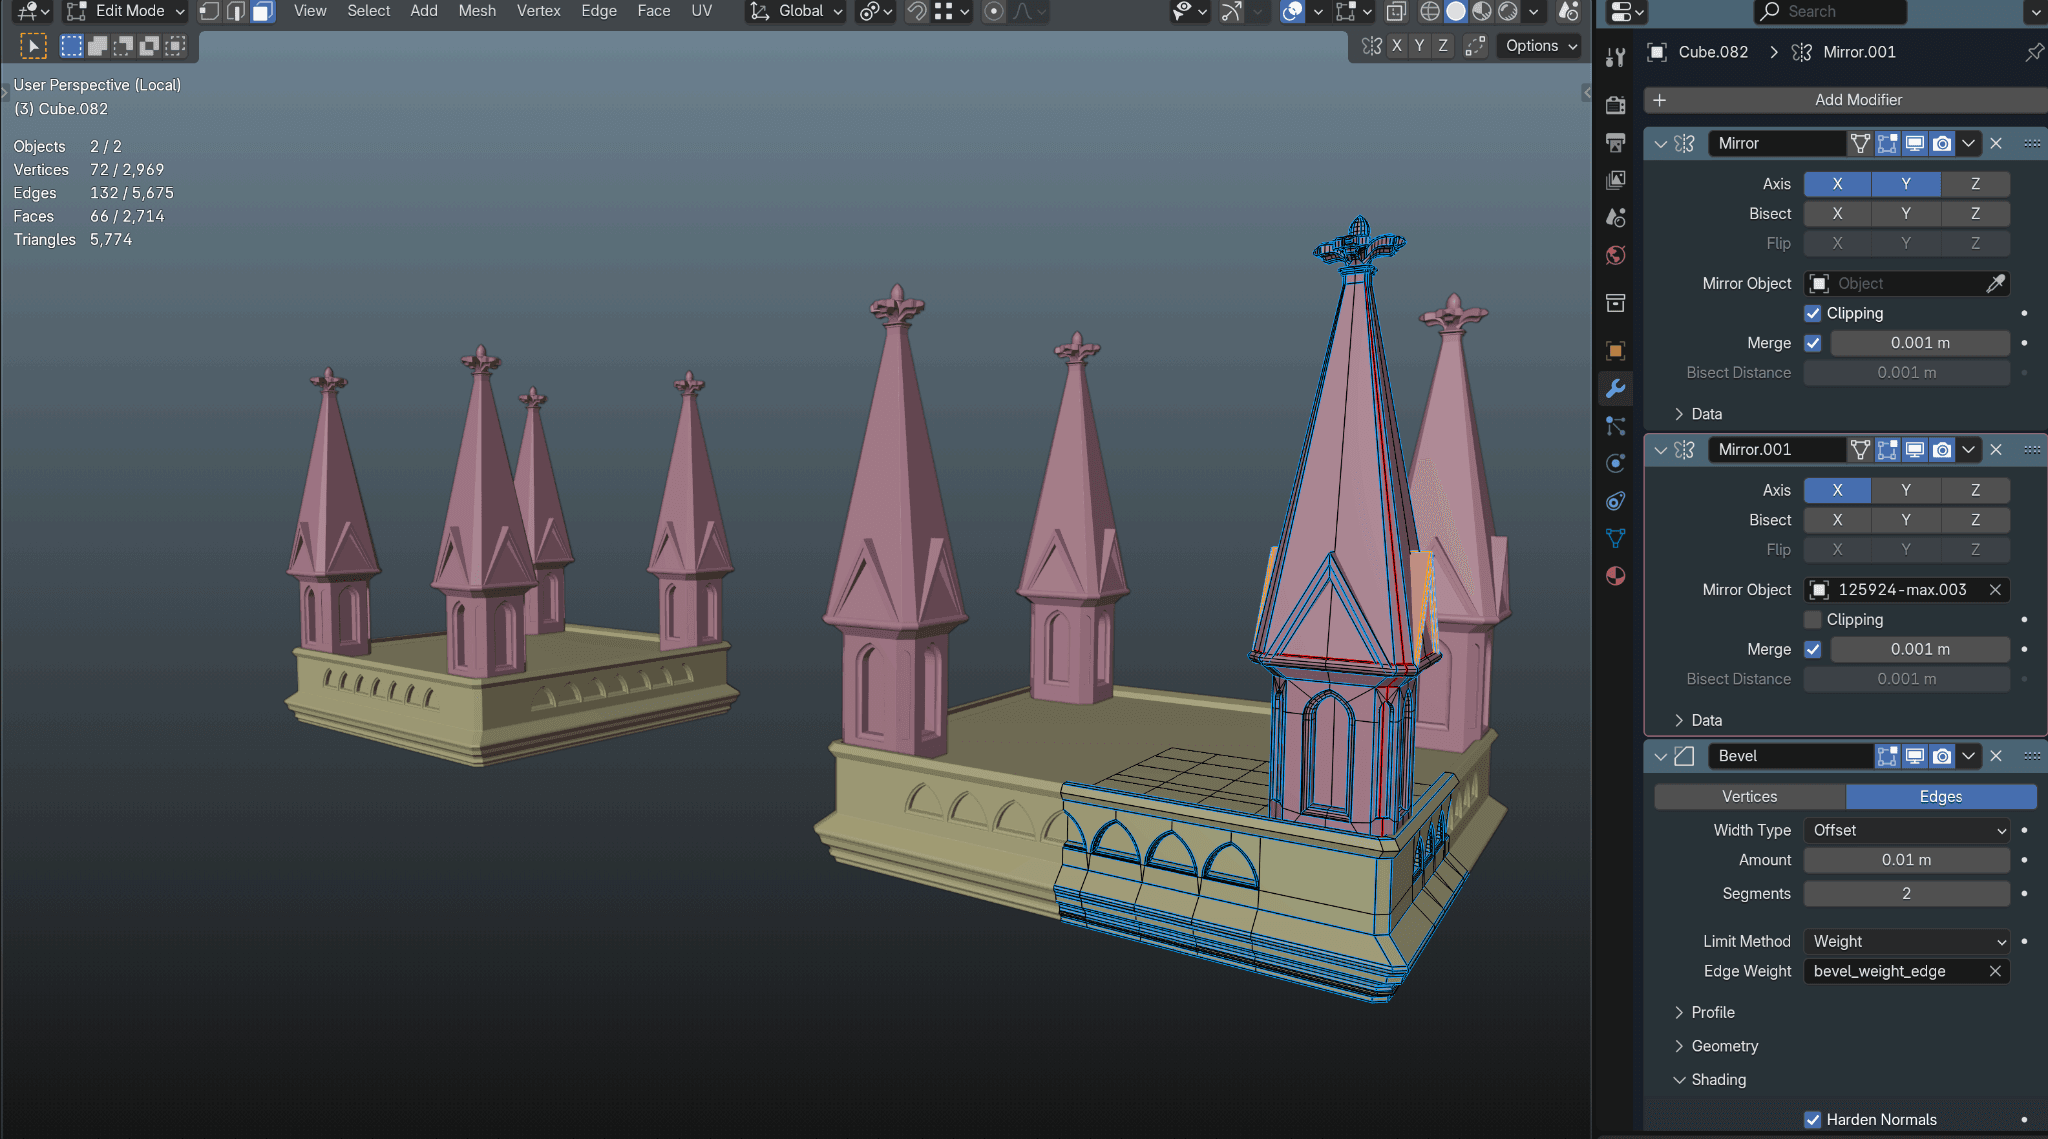
Task: Toggle X-ray display in viewport
Action: coord(1396,11)
